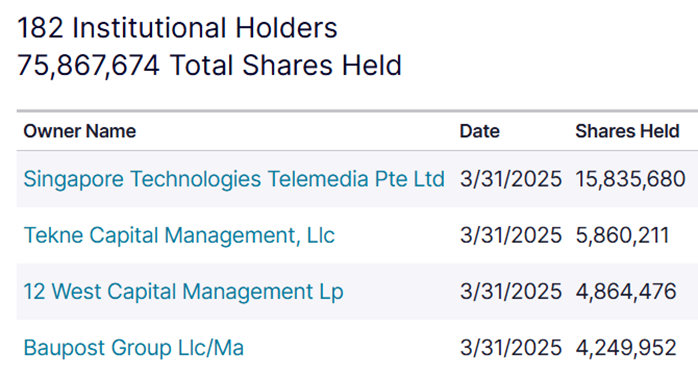Click the Total Shares Held text

click(x=285, y=65)
